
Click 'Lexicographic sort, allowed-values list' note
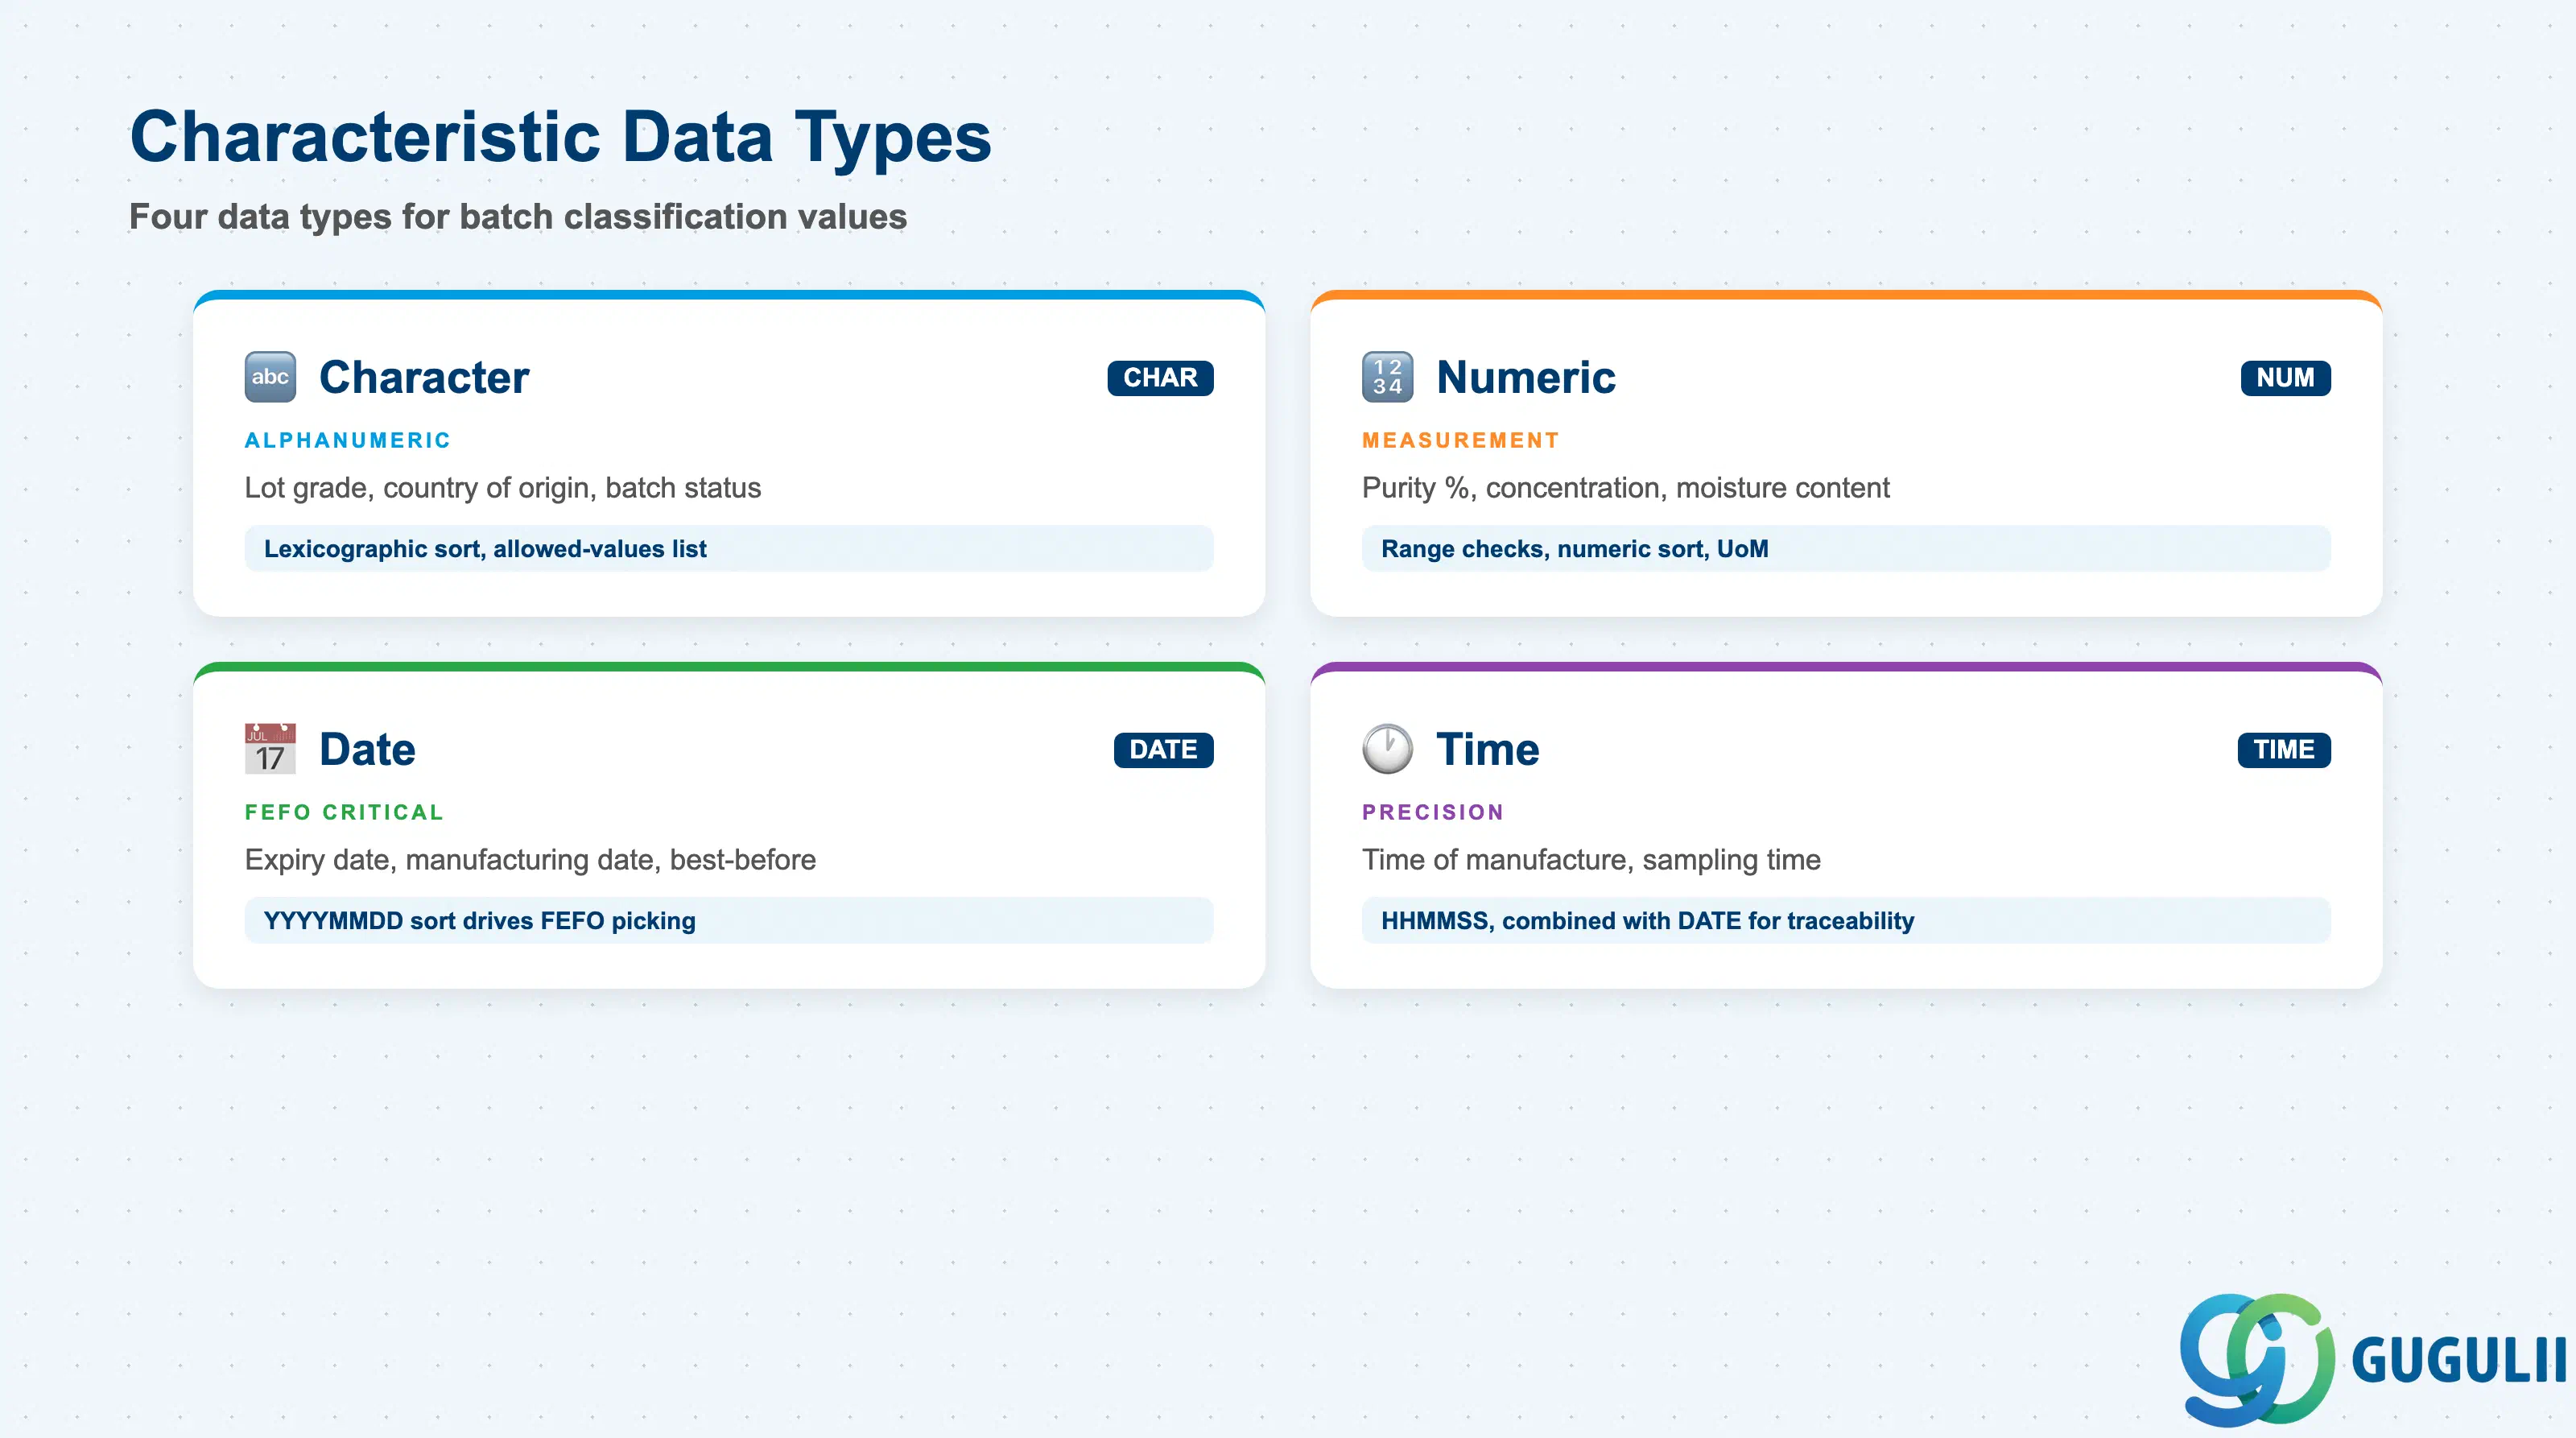(729, 549)
